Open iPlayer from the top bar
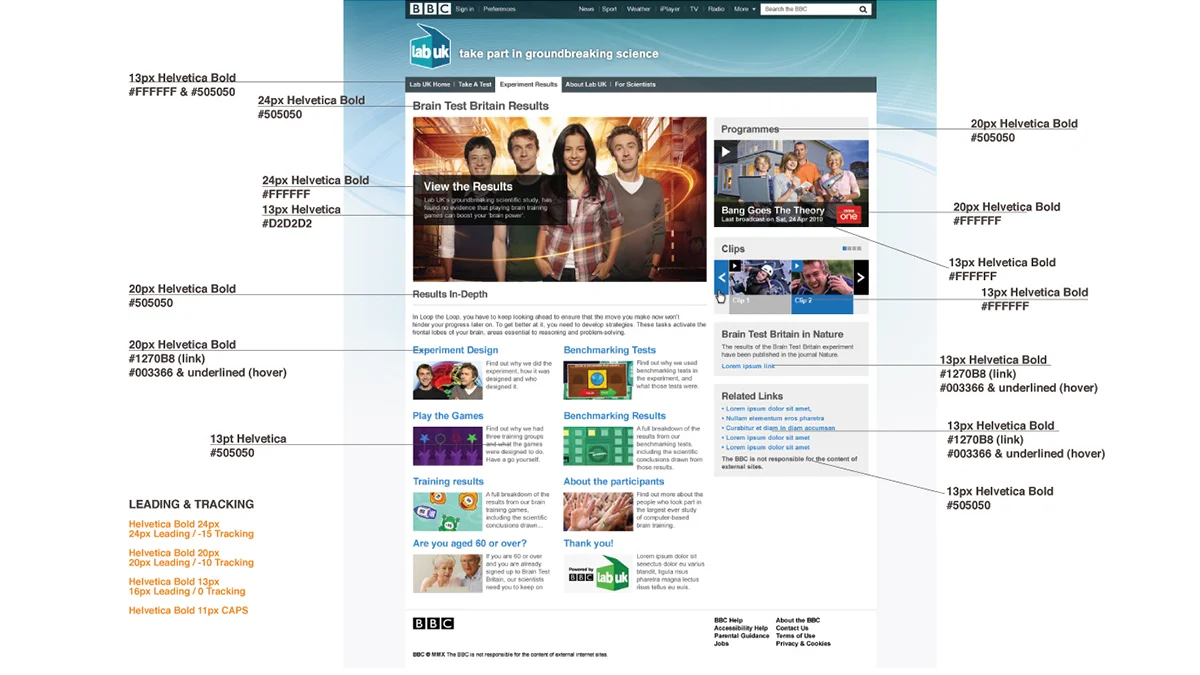1200x675 pixels. coord(669,9)
